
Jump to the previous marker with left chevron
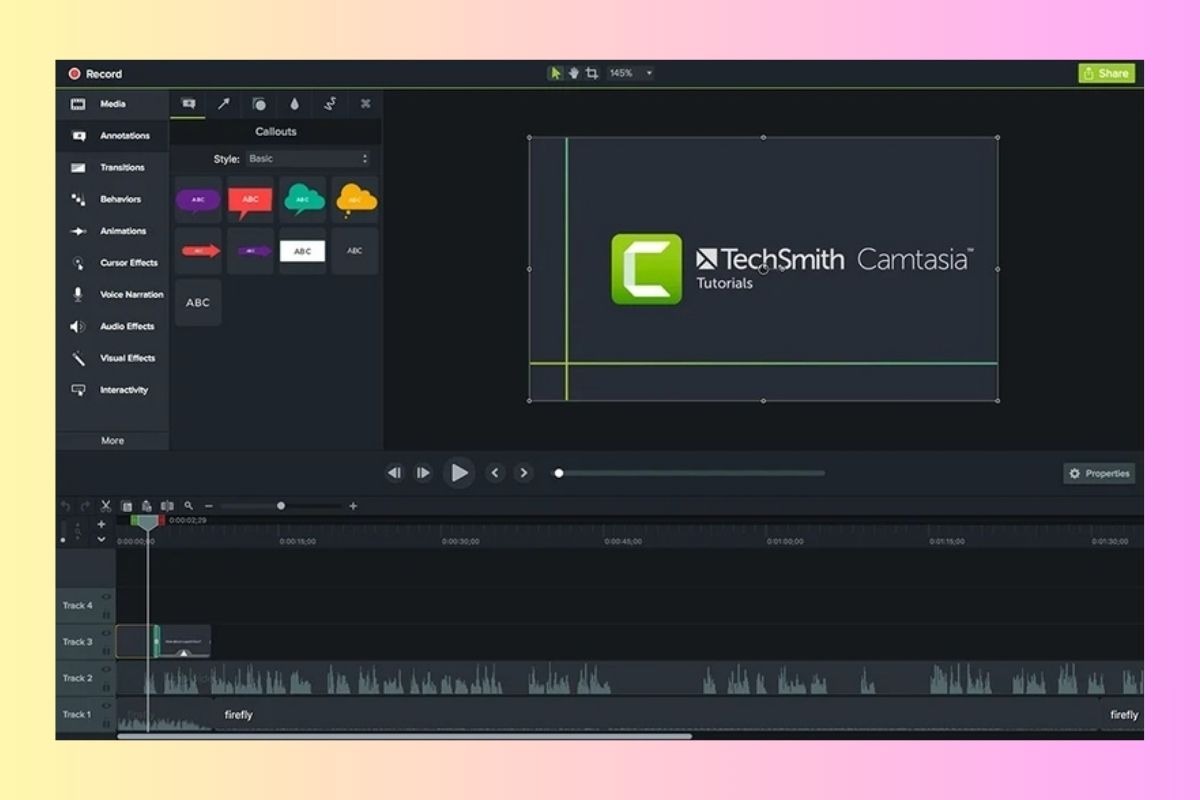click(494, 473)
